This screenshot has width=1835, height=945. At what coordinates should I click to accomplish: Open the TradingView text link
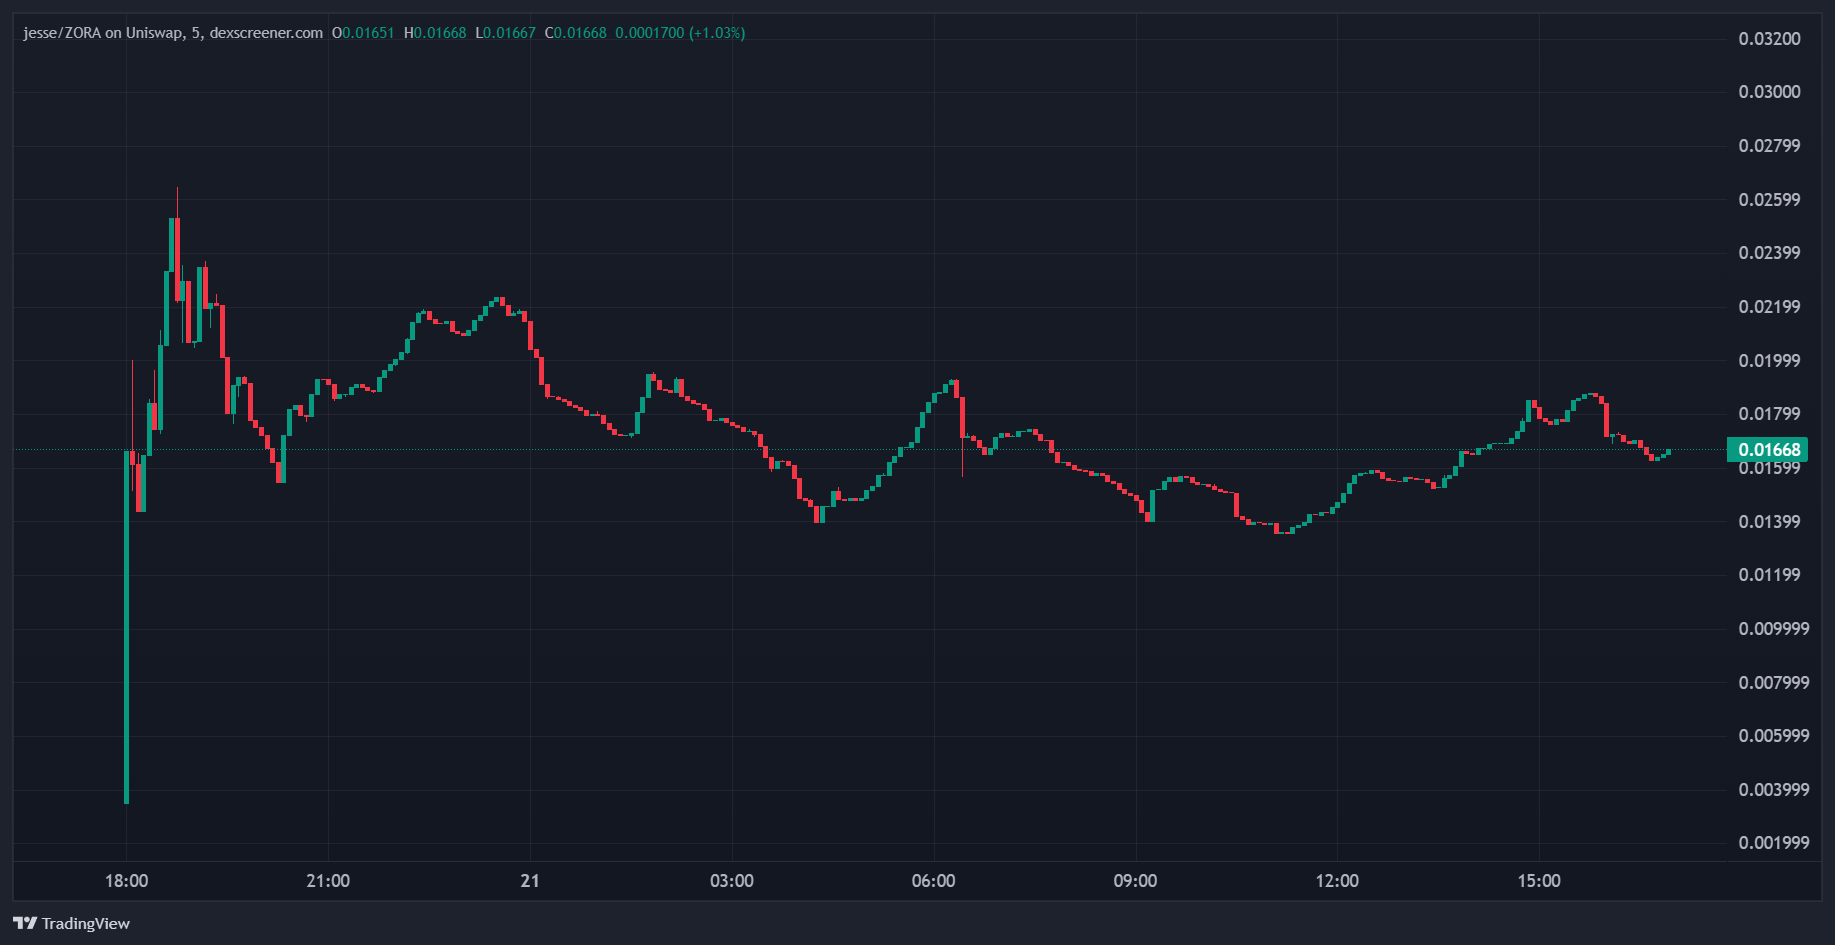tap(85, 923)
